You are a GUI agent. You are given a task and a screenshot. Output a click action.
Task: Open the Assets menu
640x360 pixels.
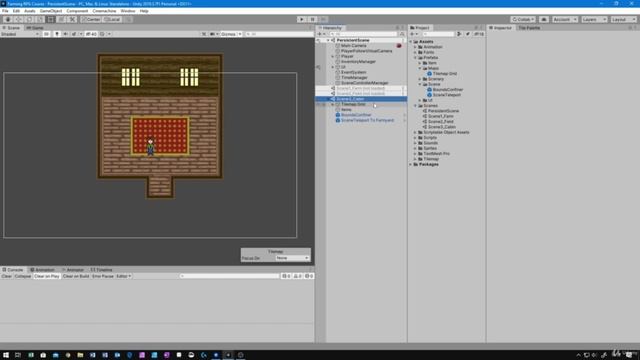[30, 11]
